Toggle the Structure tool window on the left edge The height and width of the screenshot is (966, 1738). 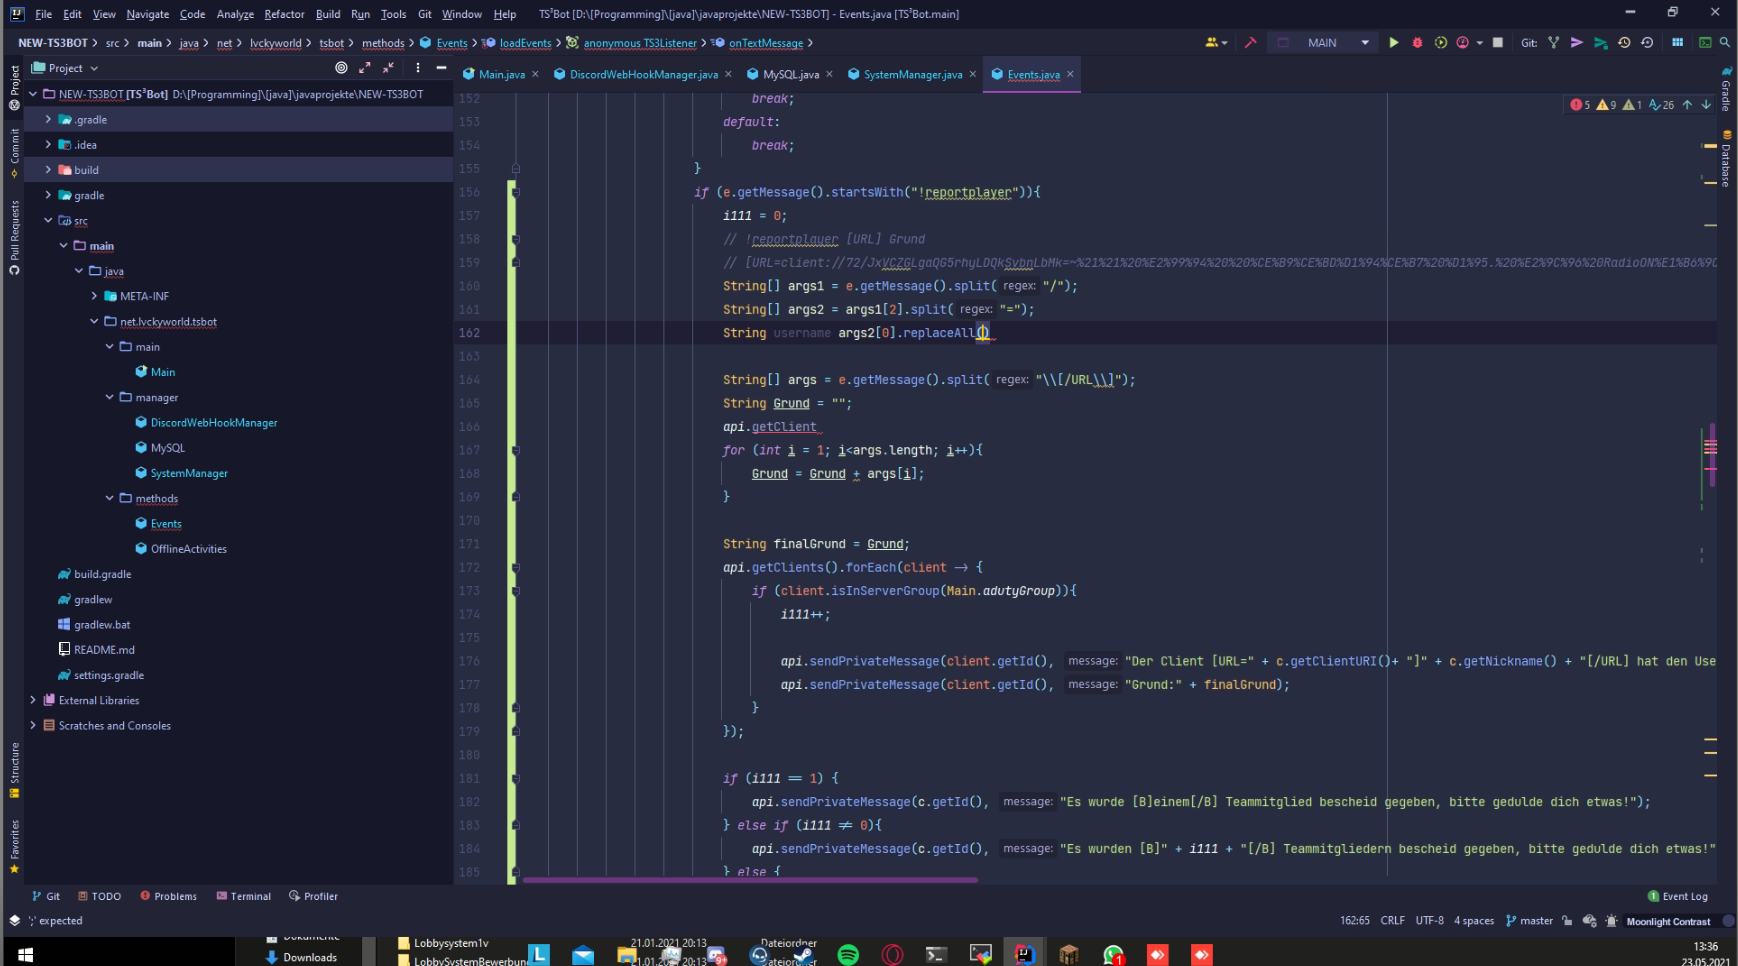tap(14, 770)
